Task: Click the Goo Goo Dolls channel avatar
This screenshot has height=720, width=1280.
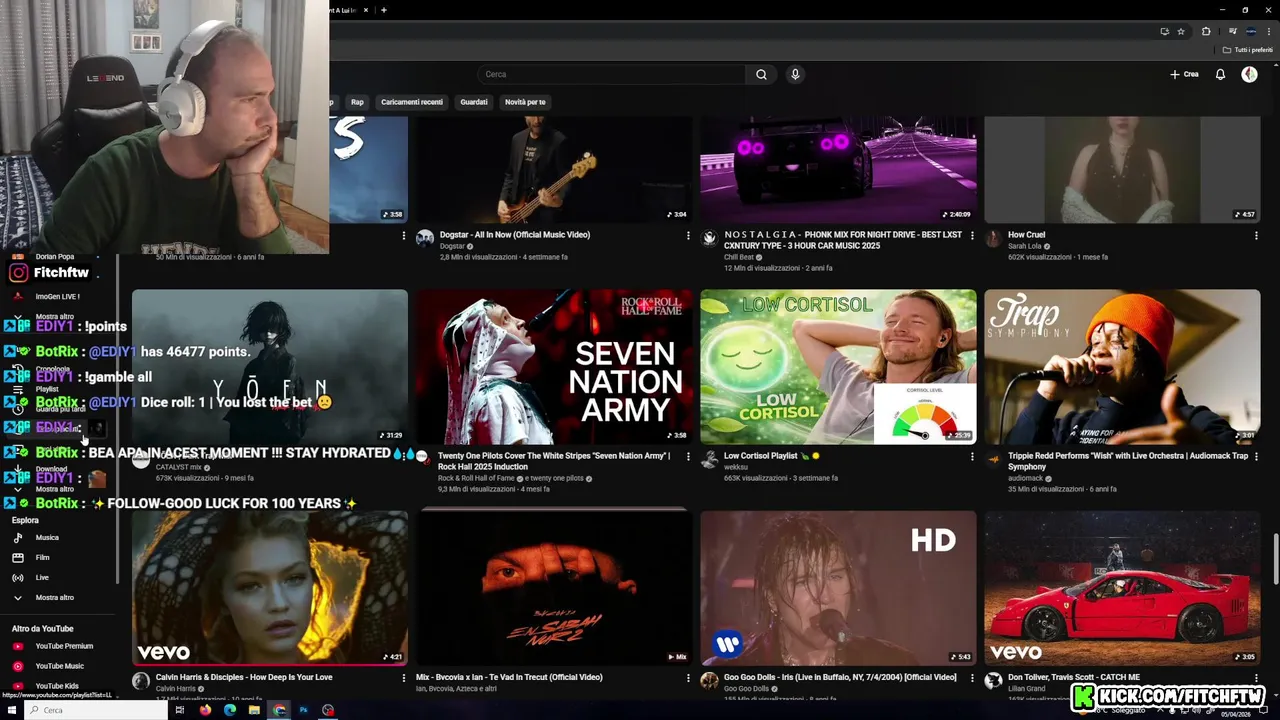Action: 709,680
